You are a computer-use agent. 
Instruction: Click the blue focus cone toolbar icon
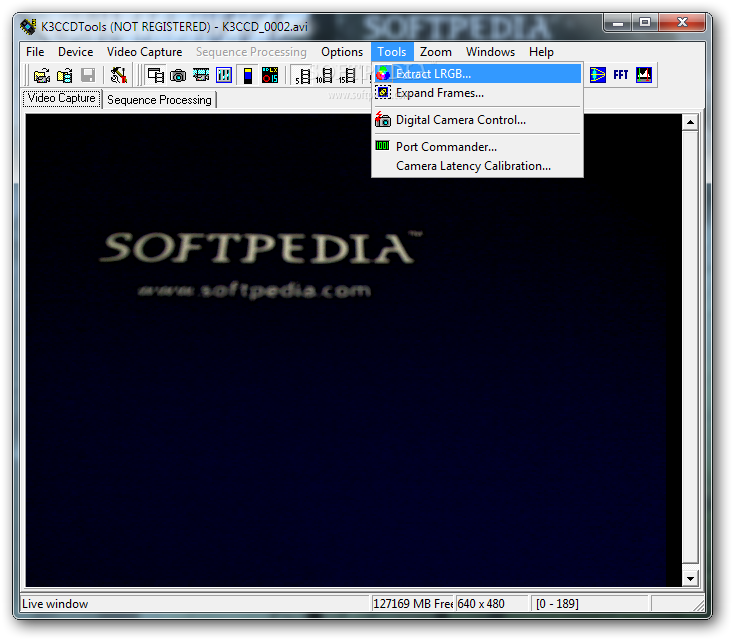coord(597,75)
